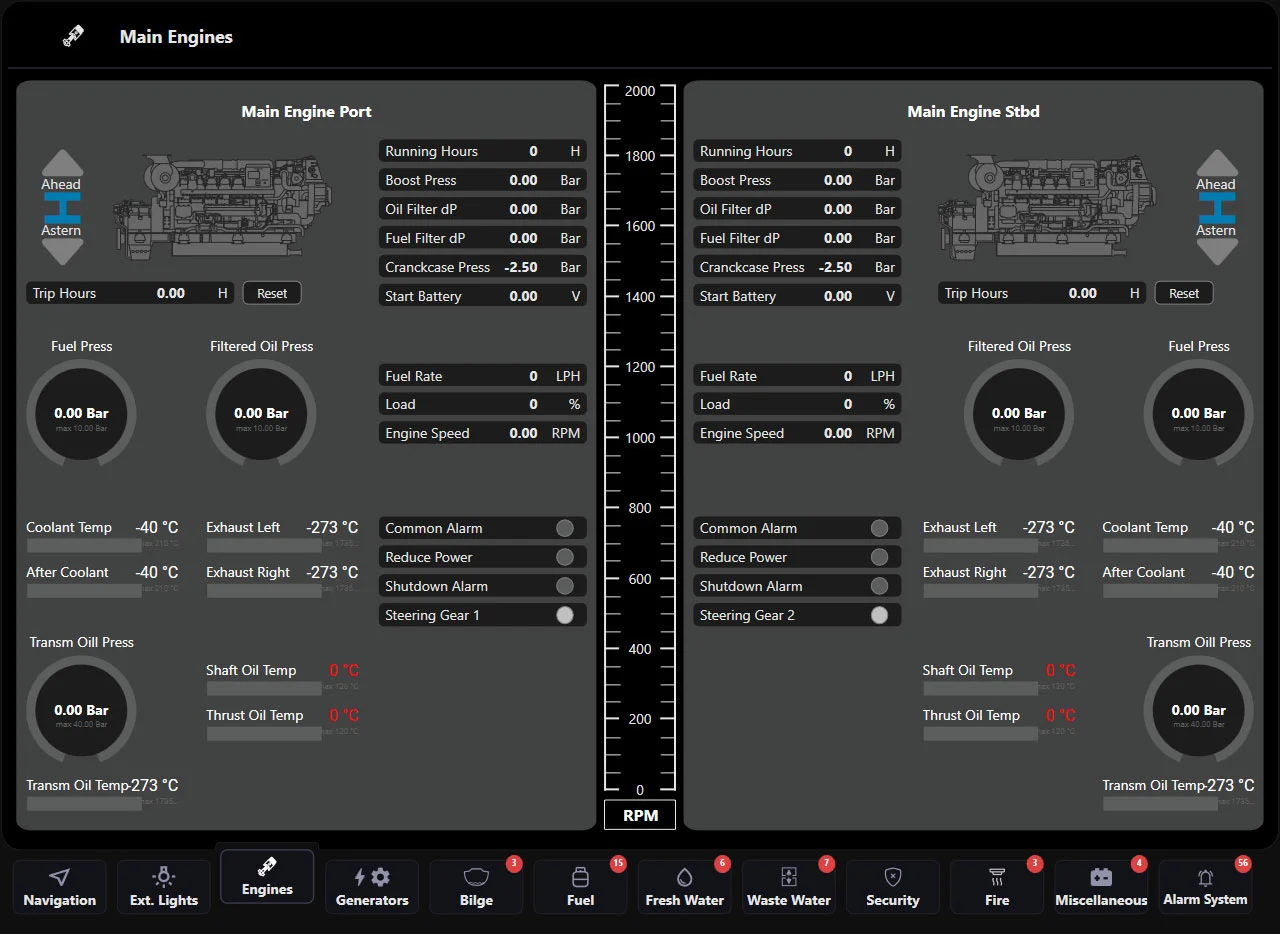Switch to the Miscellaneous tab
Screen dimensions: 1280x934
tap(1101, 887)
